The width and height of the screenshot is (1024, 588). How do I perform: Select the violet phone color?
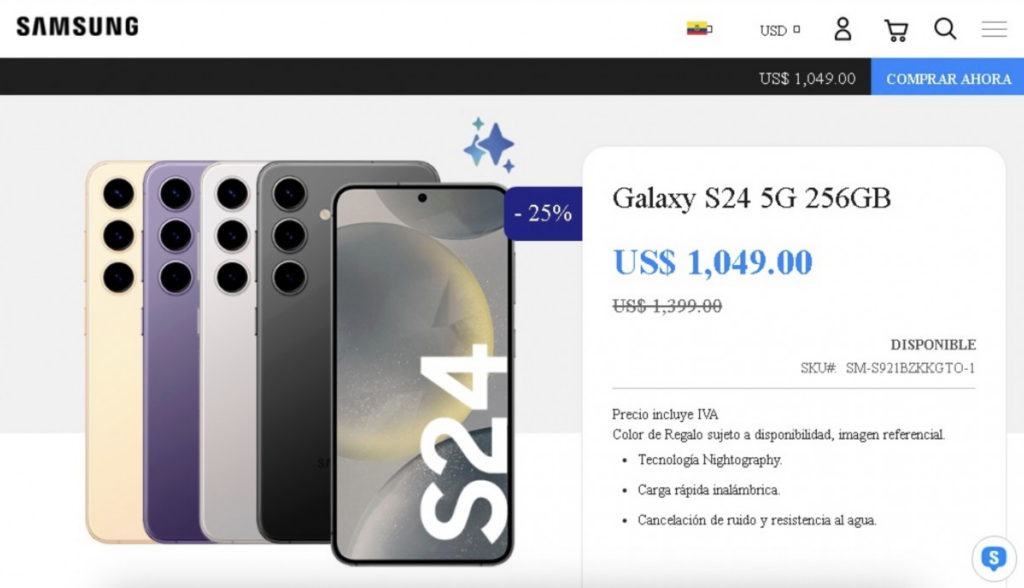172,353
